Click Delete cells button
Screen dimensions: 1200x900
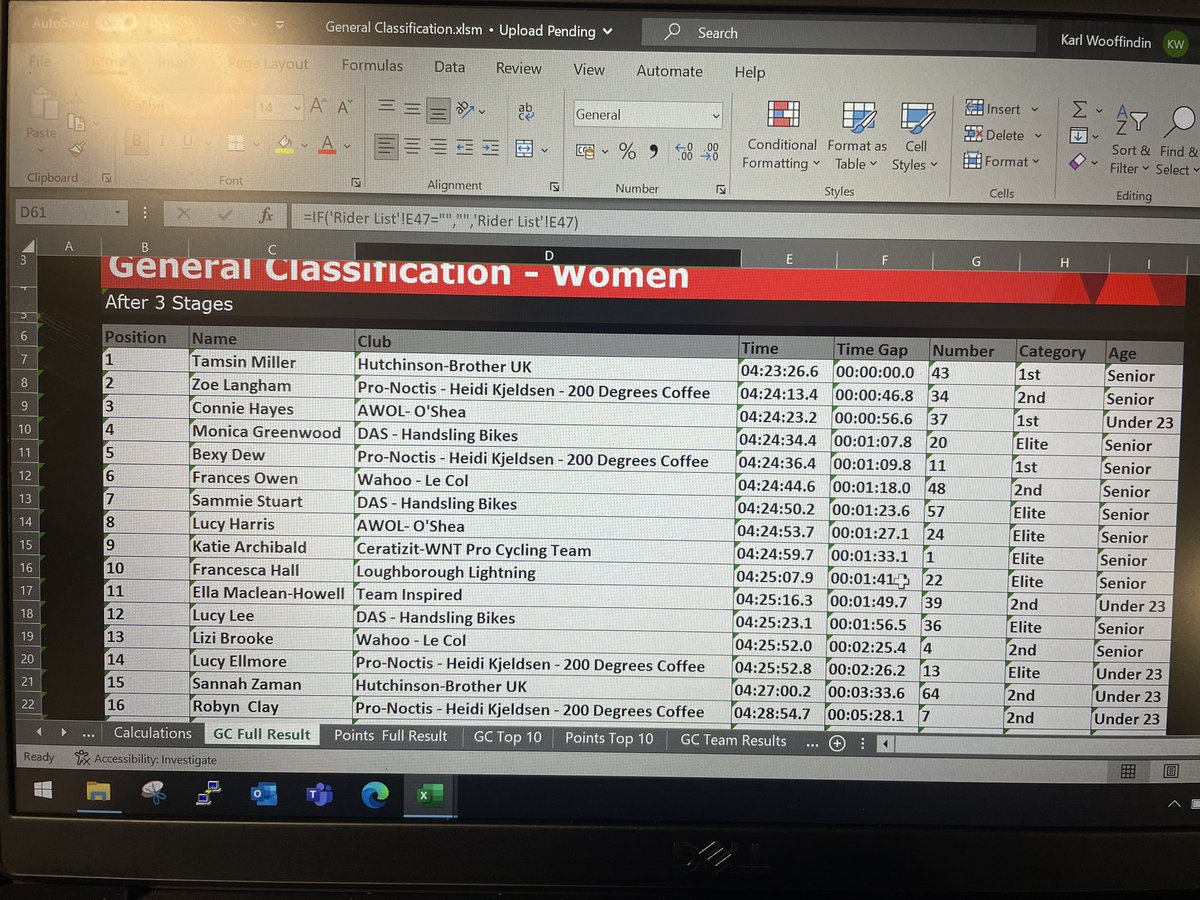(x=1002, y=135)
